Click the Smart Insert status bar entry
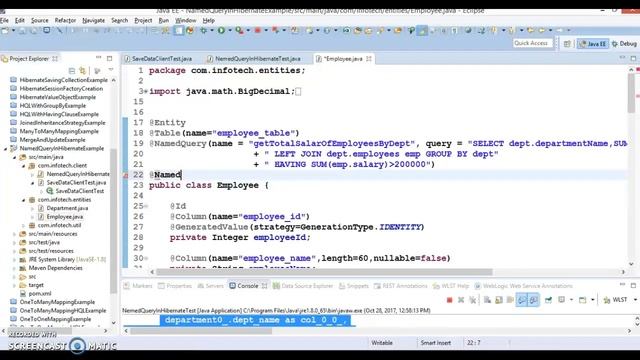 tap(436, 343)
